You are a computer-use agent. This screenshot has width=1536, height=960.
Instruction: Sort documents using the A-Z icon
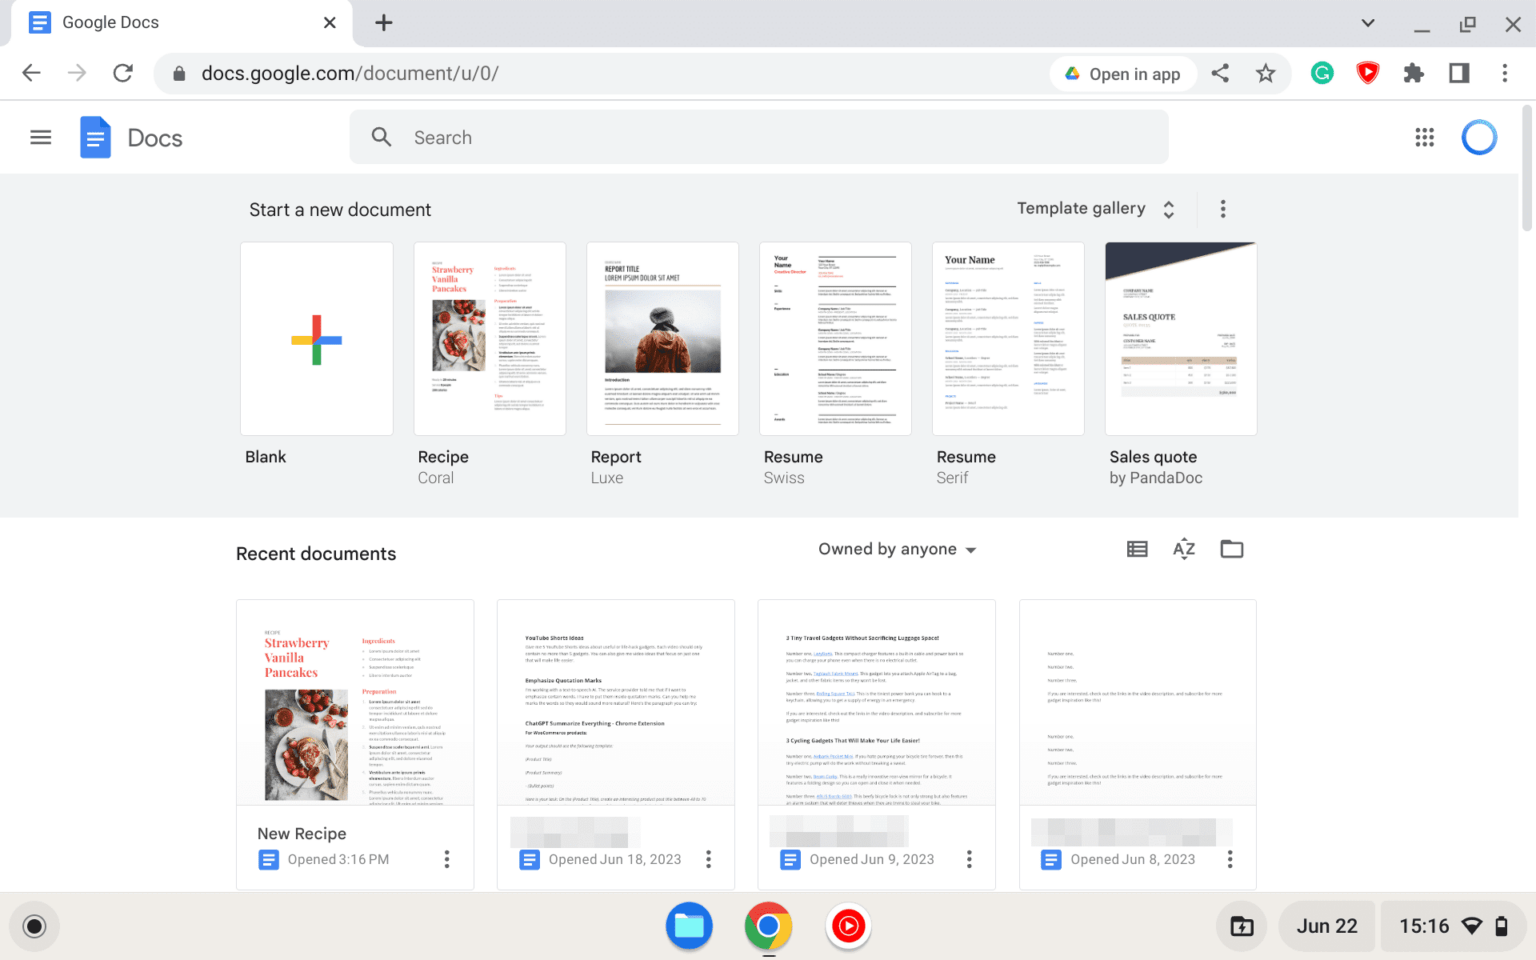coord(1184,548)
